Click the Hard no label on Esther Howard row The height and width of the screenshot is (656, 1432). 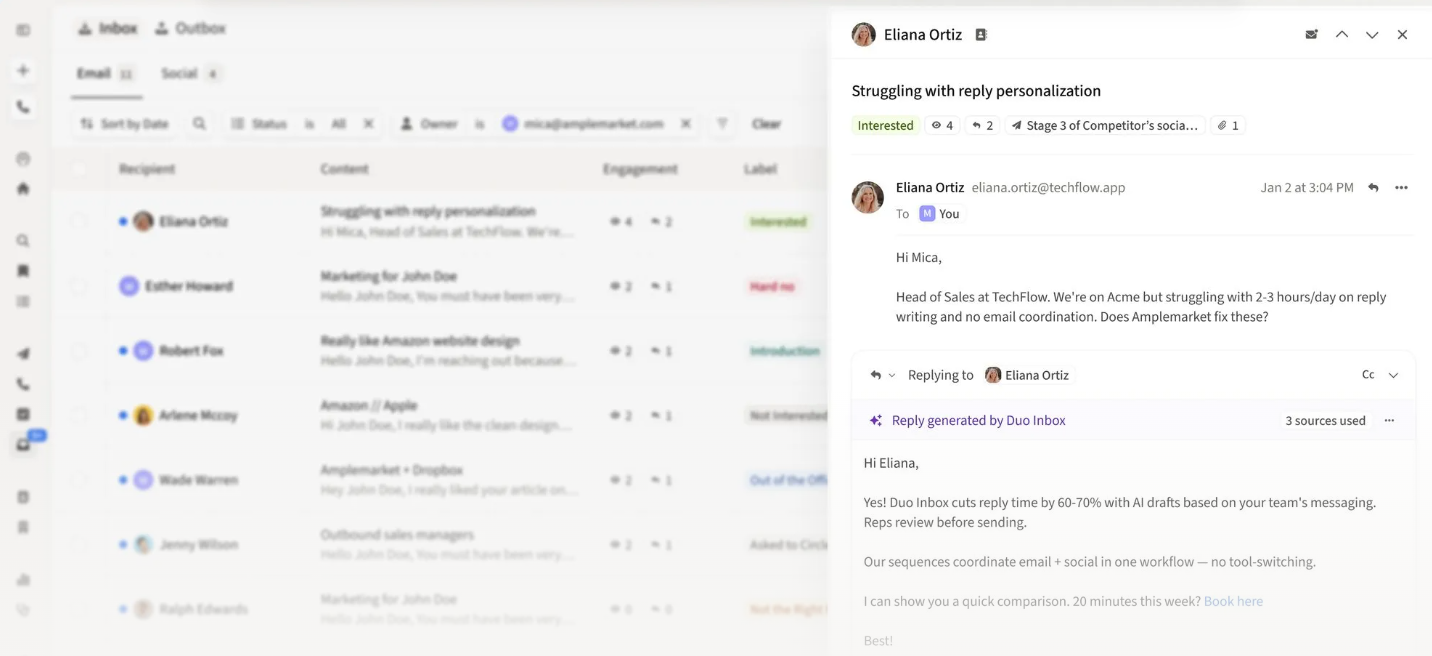pos(772,286)
